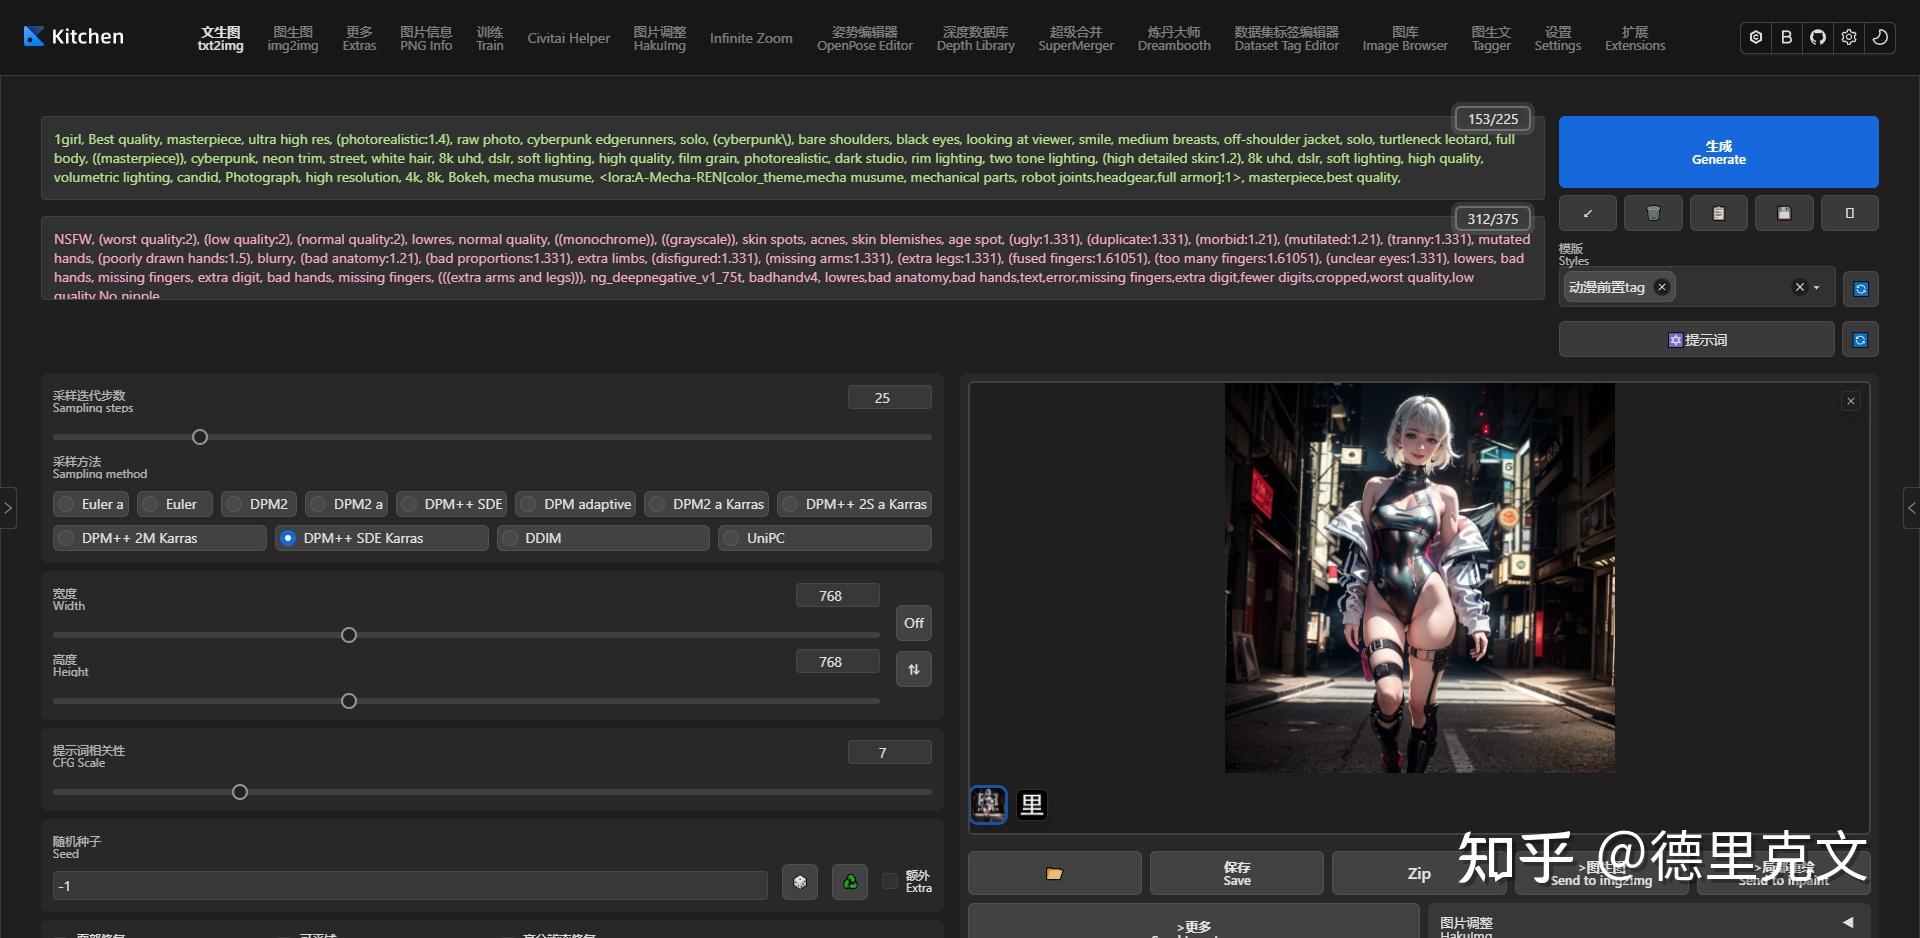Screen dimensions: 1920x938
Task: Click the trash icon to clear prompt
Action: click(1653, 213)
